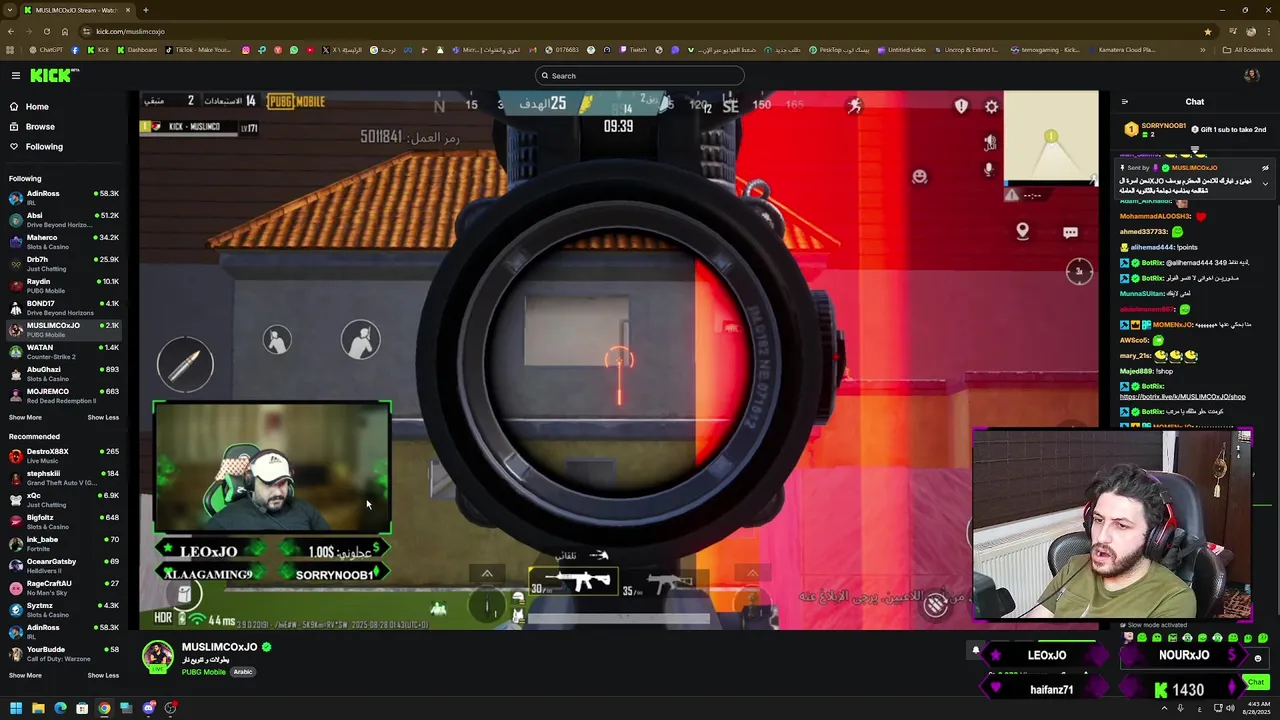Open SORRYNOOB1 top gifter entry

click(1154, 130)
